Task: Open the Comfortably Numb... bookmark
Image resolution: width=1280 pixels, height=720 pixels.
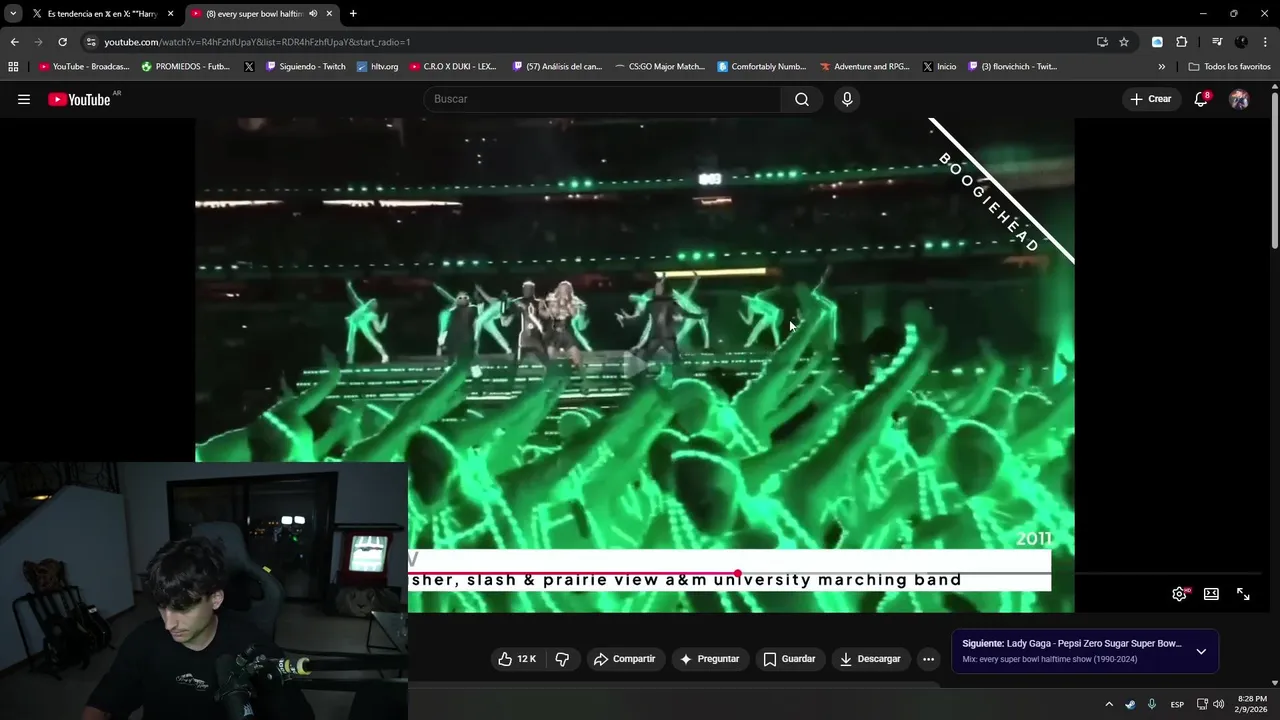Action: click(x=762, y=67)
